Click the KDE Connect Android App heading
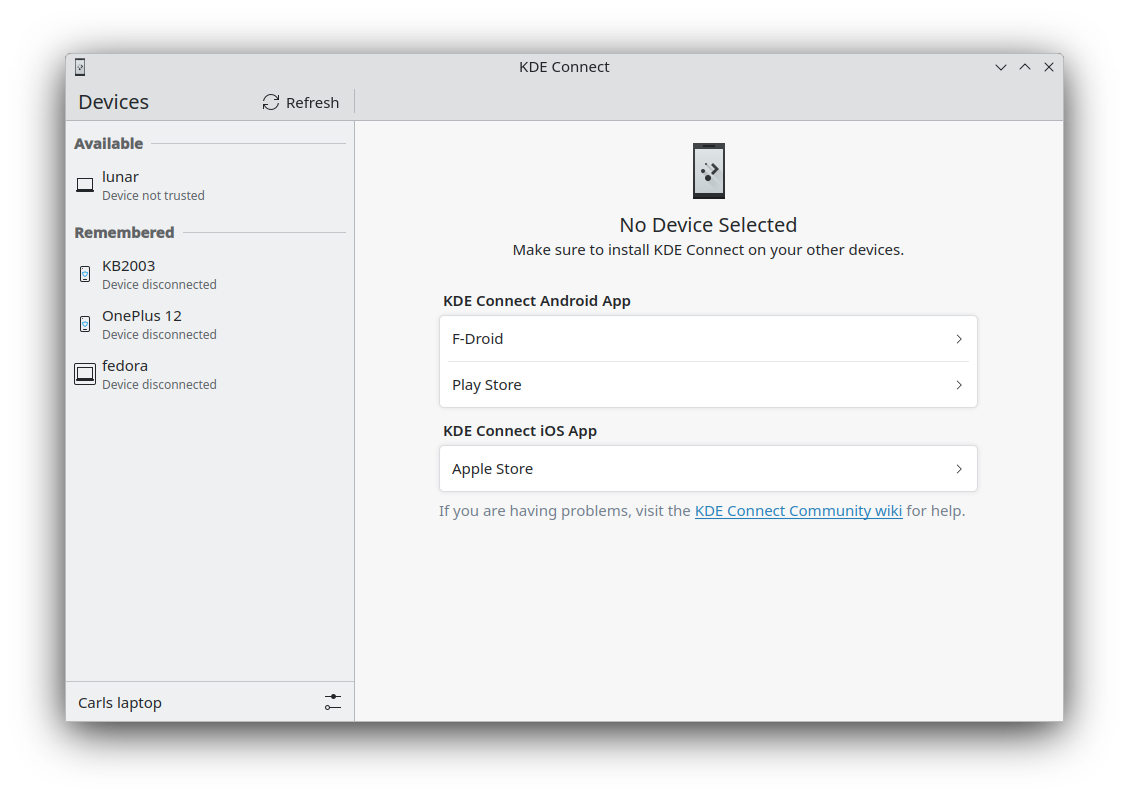1129x799 pixels. click(537, 301)
